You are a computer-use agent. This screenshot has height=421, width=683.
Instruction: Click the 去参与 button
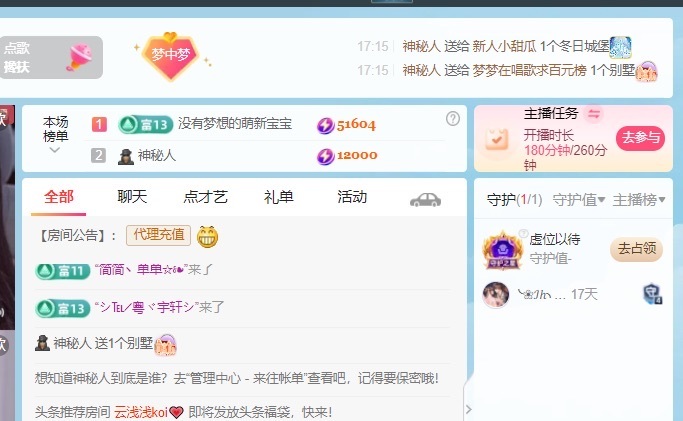click(x=640, y=138)
